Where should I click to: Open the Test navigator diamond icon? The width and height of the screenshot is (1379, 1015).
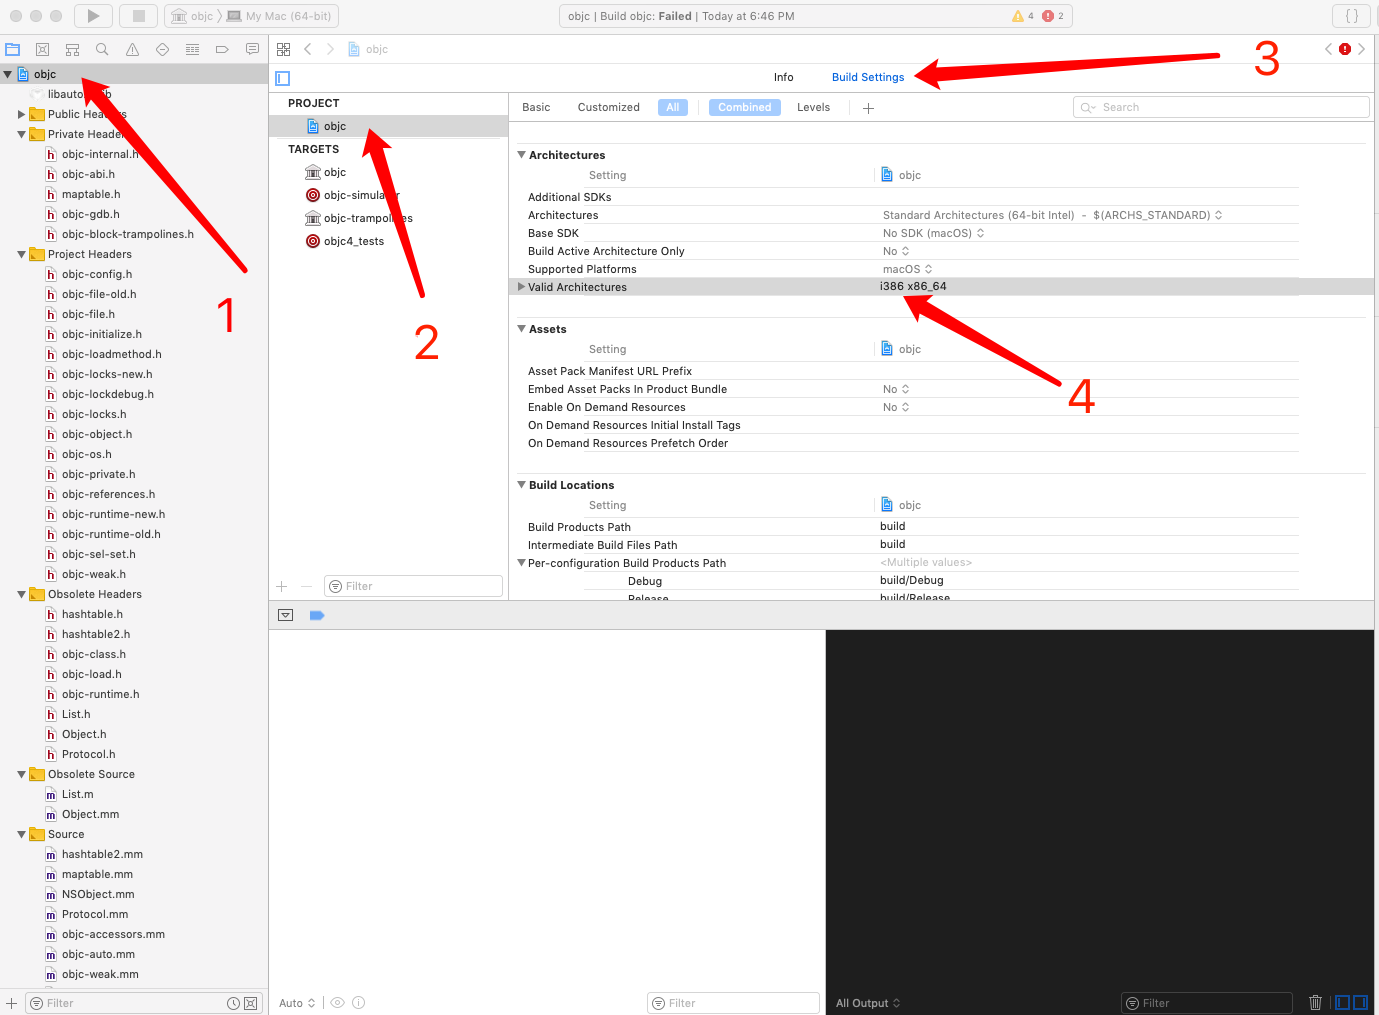coord(162,49)
